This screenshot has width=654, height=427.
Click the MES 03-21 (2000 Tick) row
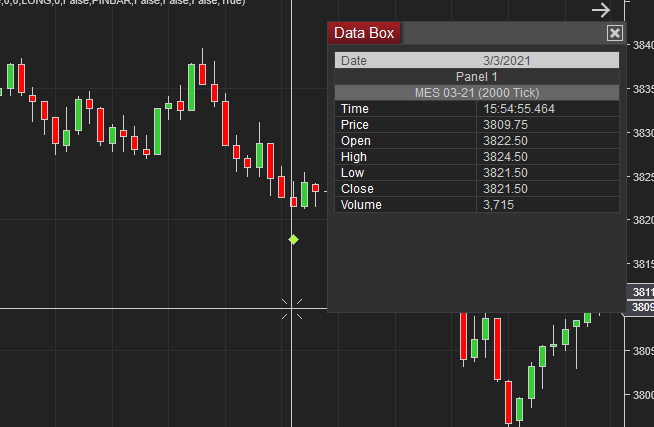coord(477,93)
